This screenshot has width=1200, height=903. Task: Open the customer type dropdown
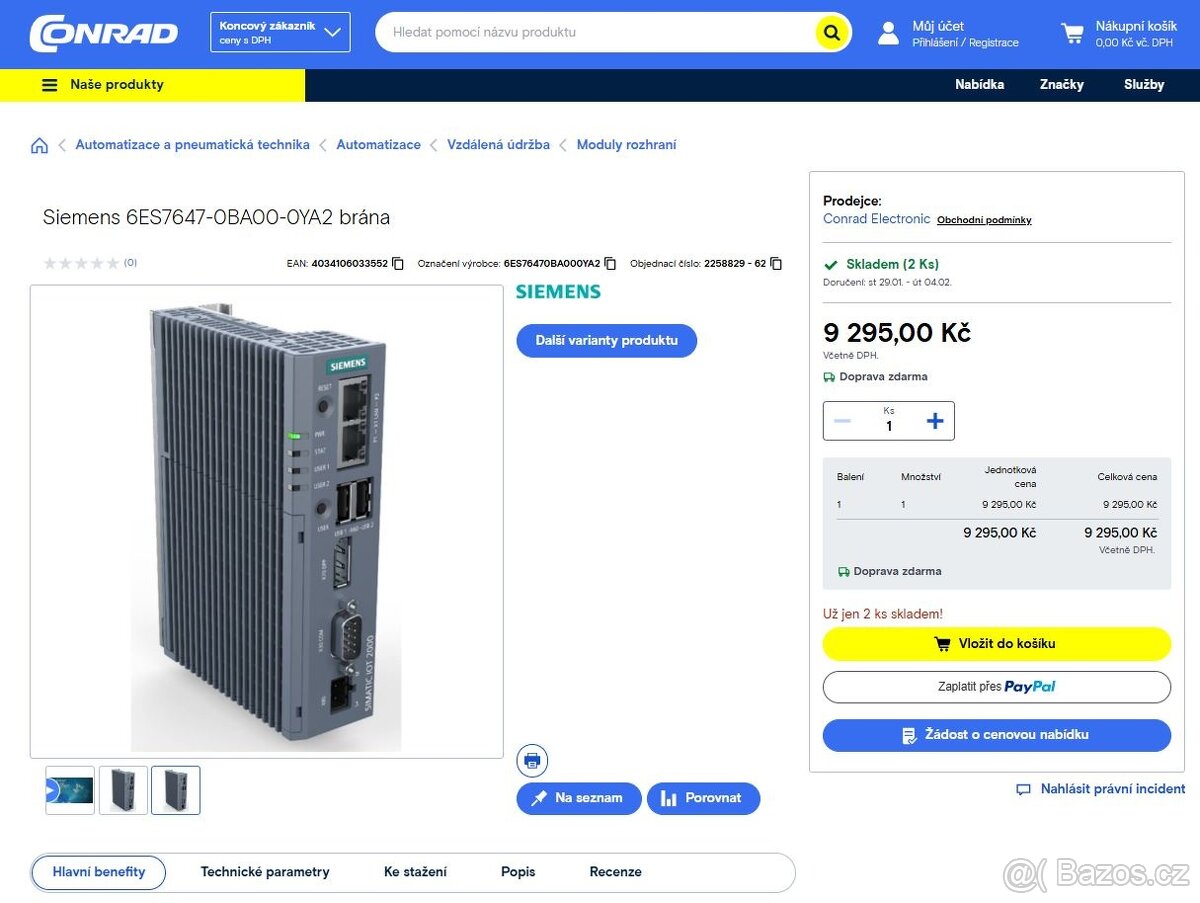pyautogui.click(x=280, y=33)
